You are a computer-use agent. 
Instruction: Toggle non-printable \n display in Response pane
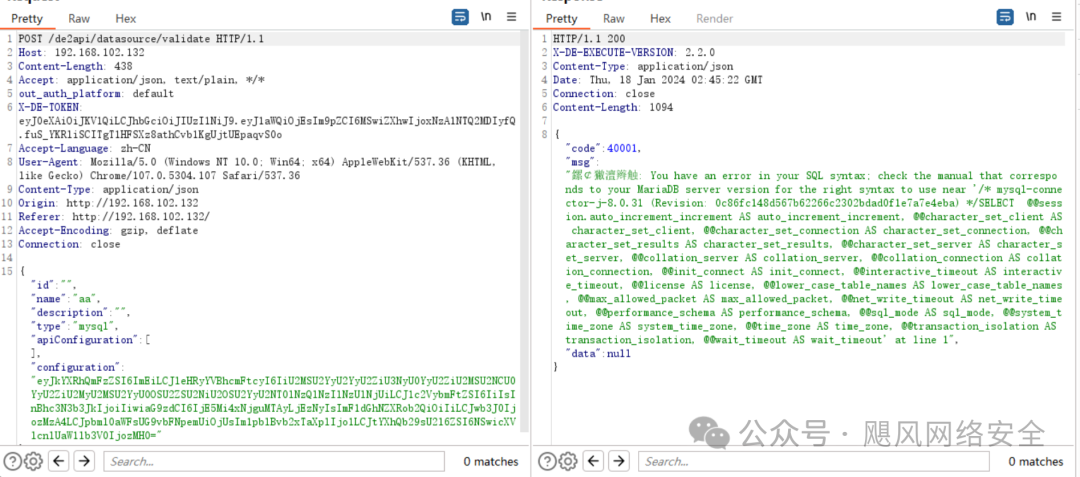(1031, 17)
